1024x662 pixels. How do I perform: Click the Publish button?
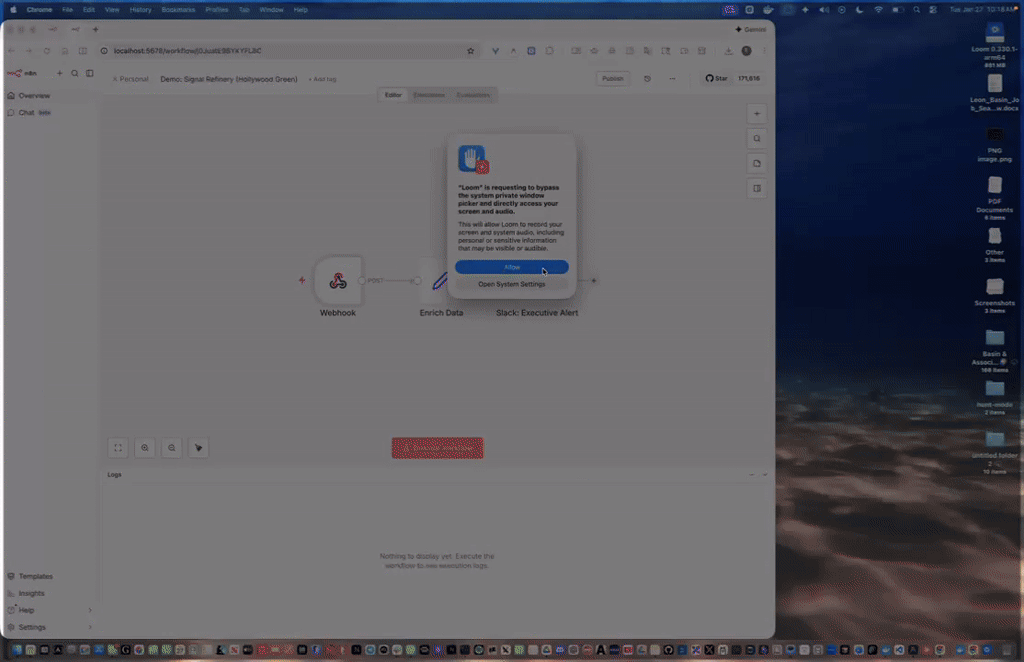tap(612, 78)
